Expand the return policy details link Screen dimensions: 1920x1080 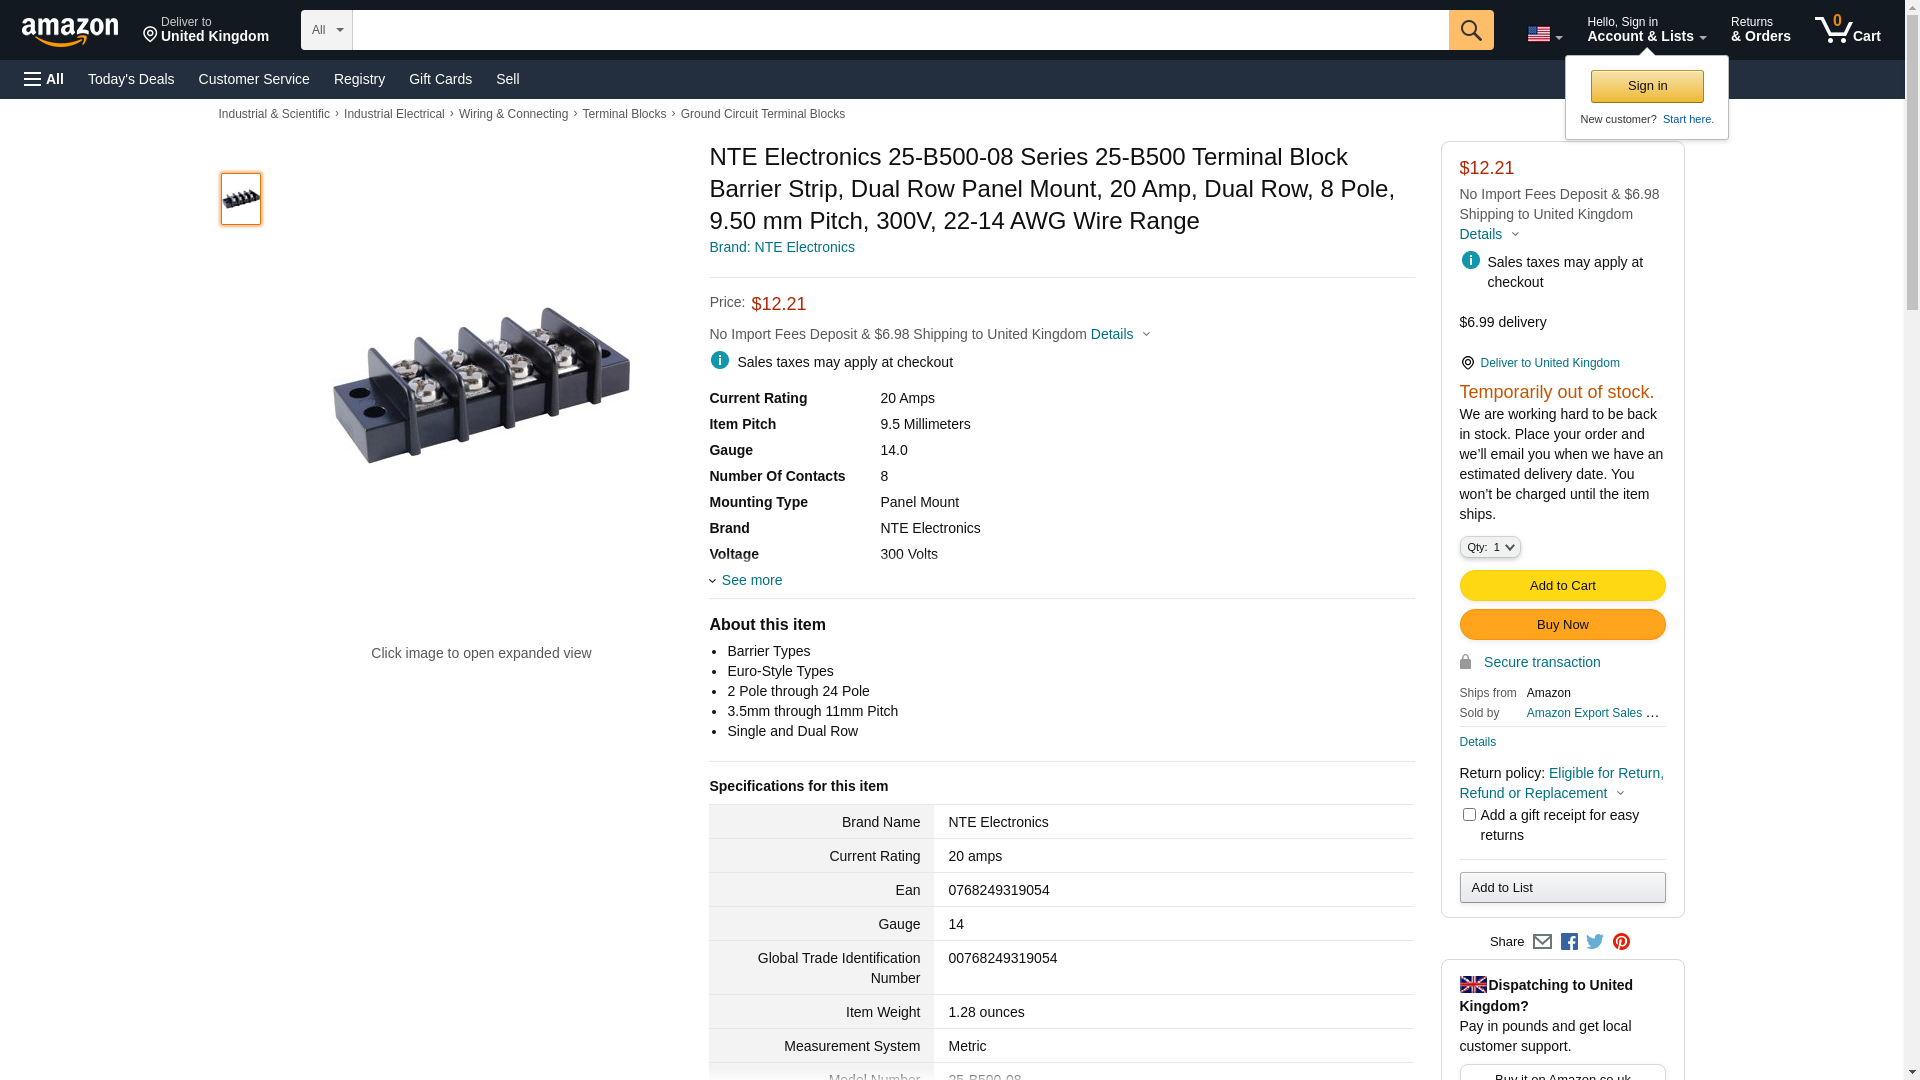point(1560,783)
